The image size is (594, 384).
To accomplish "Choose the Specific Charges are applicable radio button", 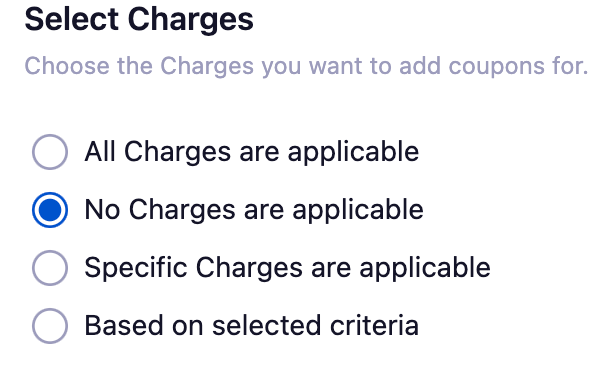I will 50,268.
